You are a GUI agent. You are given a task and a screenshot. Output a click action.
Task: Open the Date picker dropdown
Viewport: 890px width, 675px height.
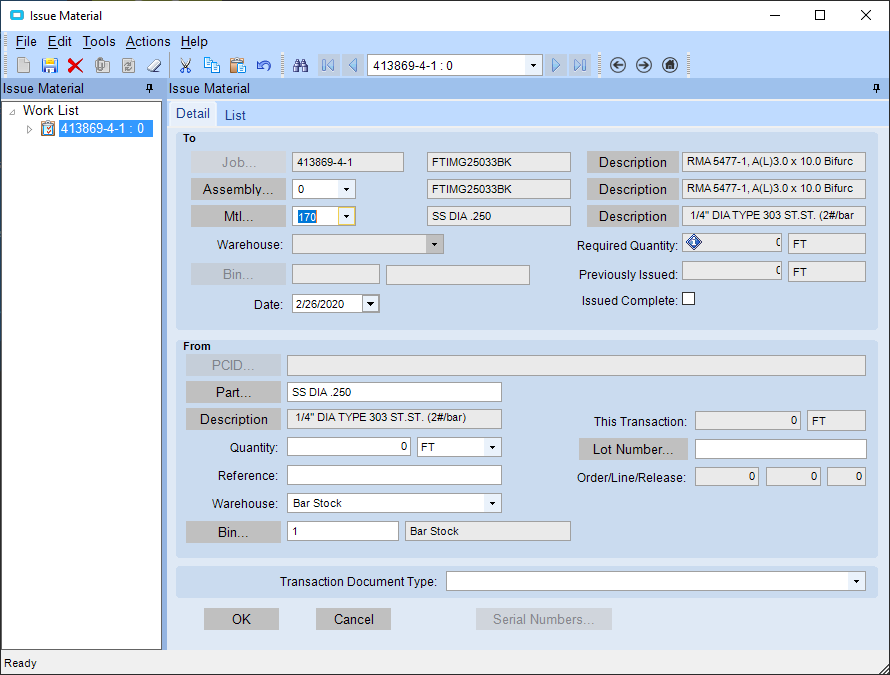click(x=370, y=304)
